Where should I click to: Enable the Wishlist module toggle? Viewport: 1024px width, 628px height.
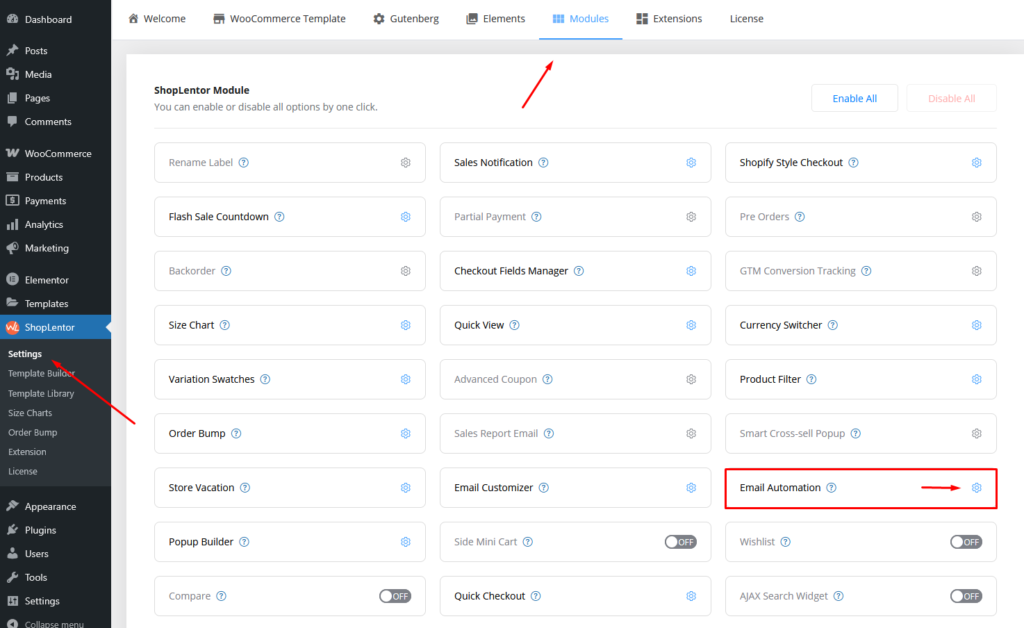click(x=965, y=542)
